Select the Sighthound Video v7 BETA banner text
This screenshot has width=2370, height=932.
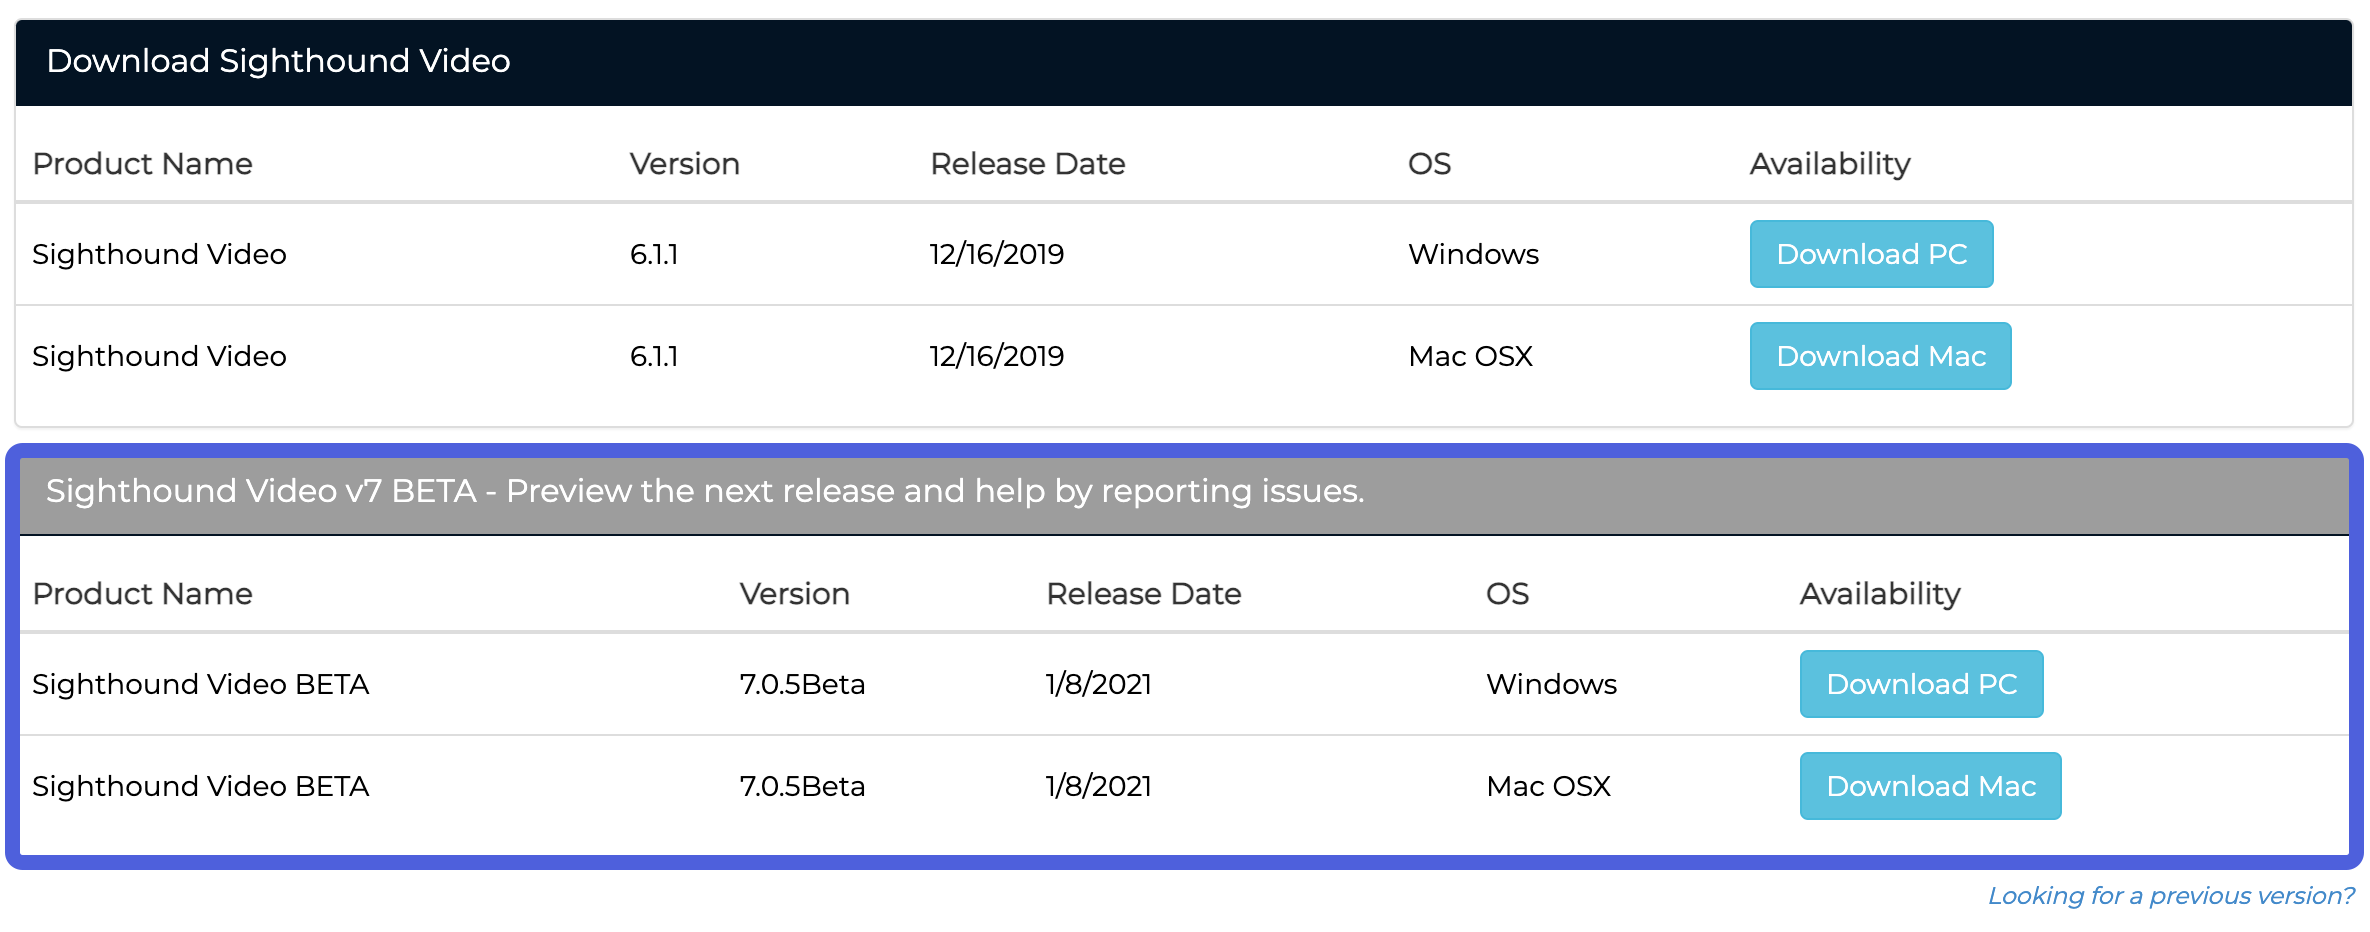tap(705, 491)
